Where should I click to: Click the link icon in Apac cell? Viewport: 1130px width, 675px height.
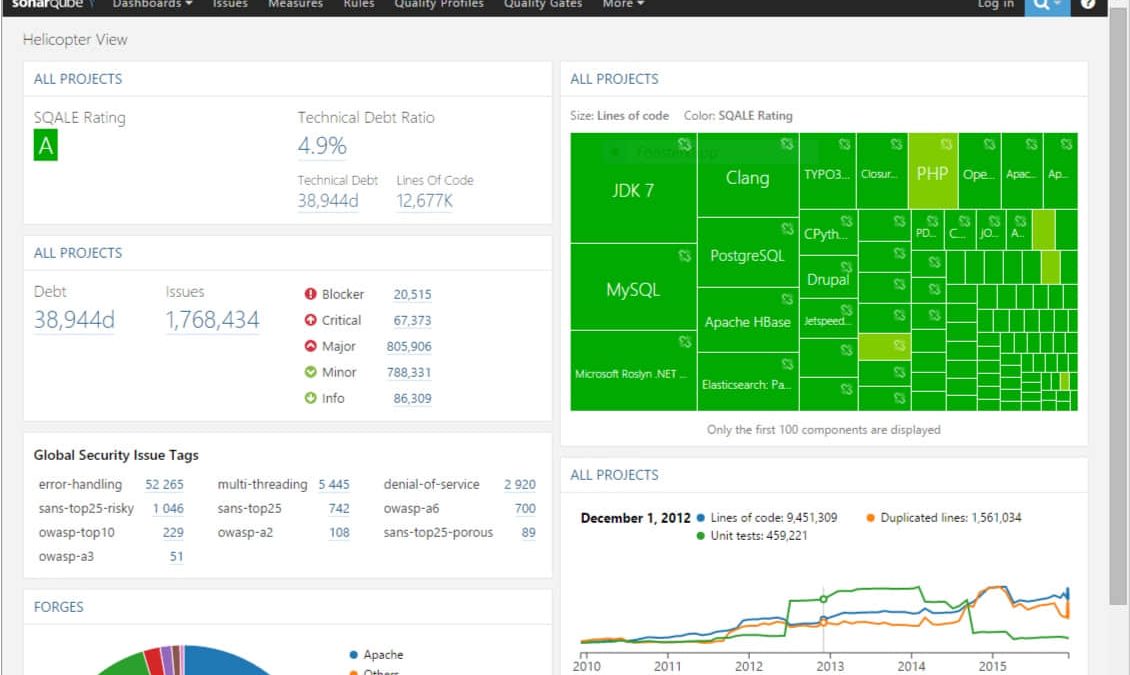click(x=1031, y=144)
